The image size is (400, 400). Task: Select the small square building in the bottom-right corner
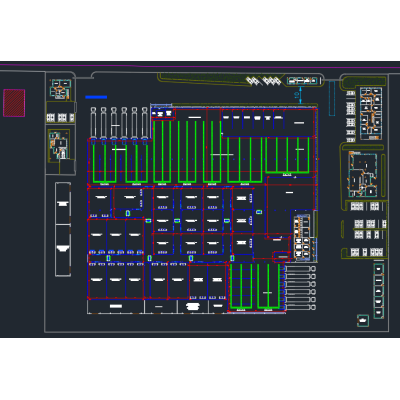(x=363, y=320)
